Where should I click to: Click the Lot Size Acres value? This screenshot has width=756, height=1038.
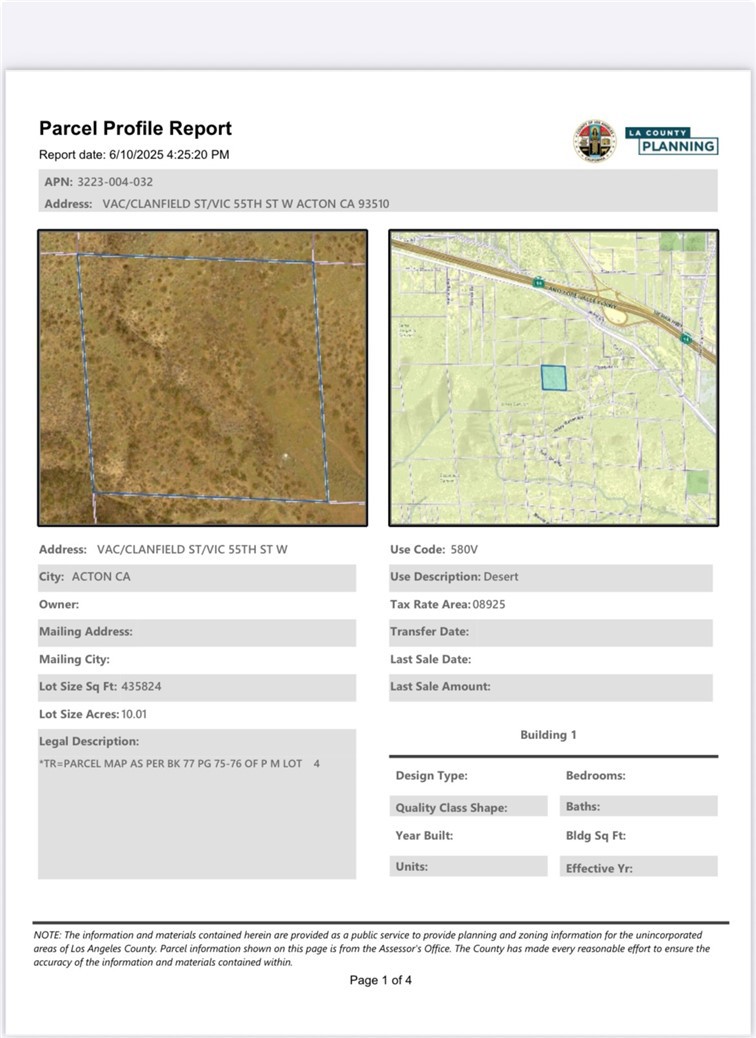134,715
